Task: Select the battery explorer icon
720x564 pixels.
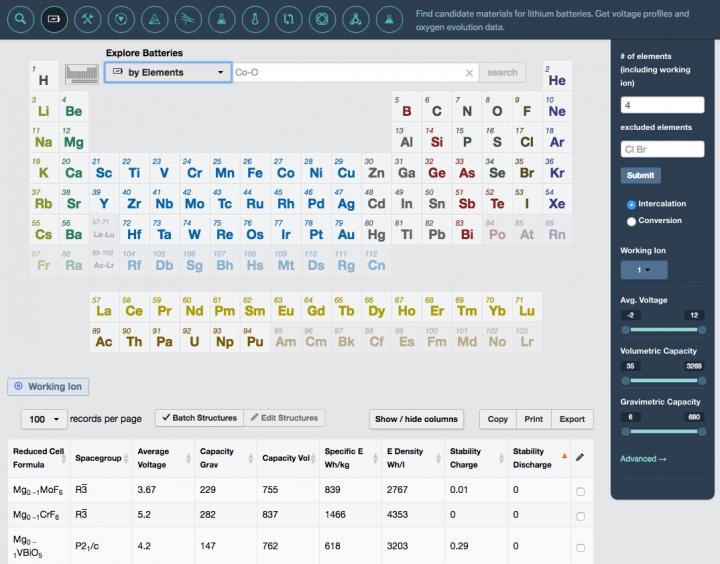Action: click(55, 18)
